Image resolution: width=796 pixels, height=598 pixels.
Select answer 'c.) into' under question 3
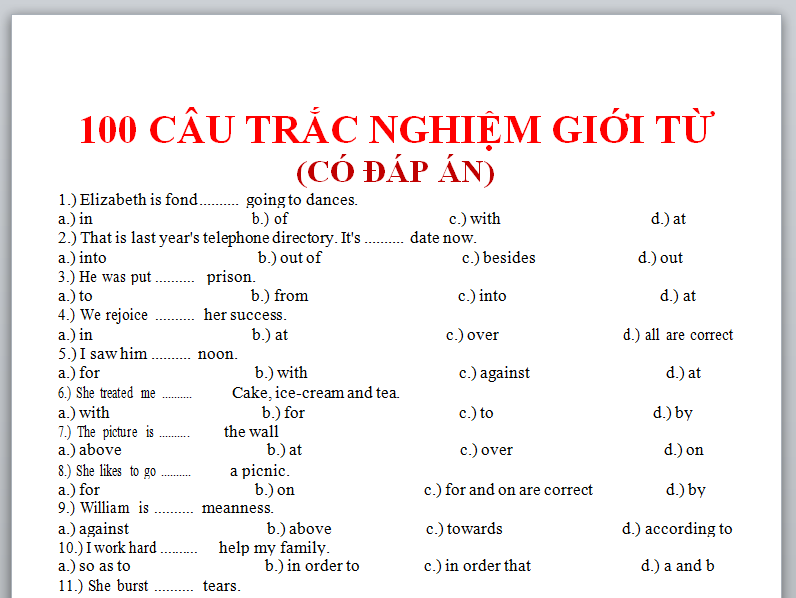(x=482, y=296)
